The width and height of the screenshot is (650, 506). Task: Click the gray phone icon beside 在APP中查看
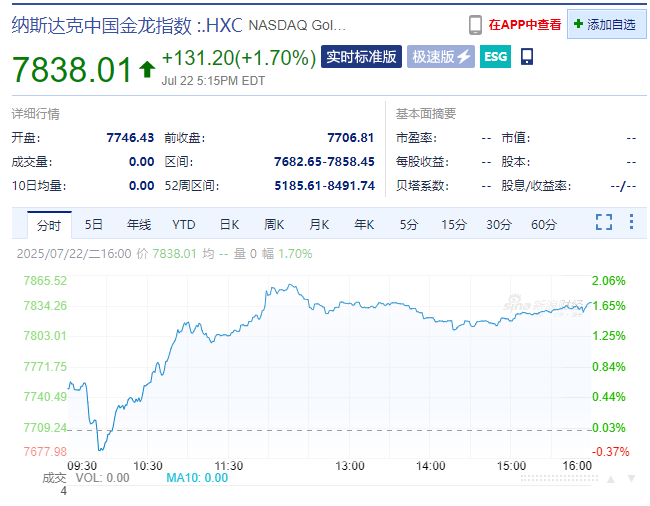pyautogui.click(x=476, y=24)
